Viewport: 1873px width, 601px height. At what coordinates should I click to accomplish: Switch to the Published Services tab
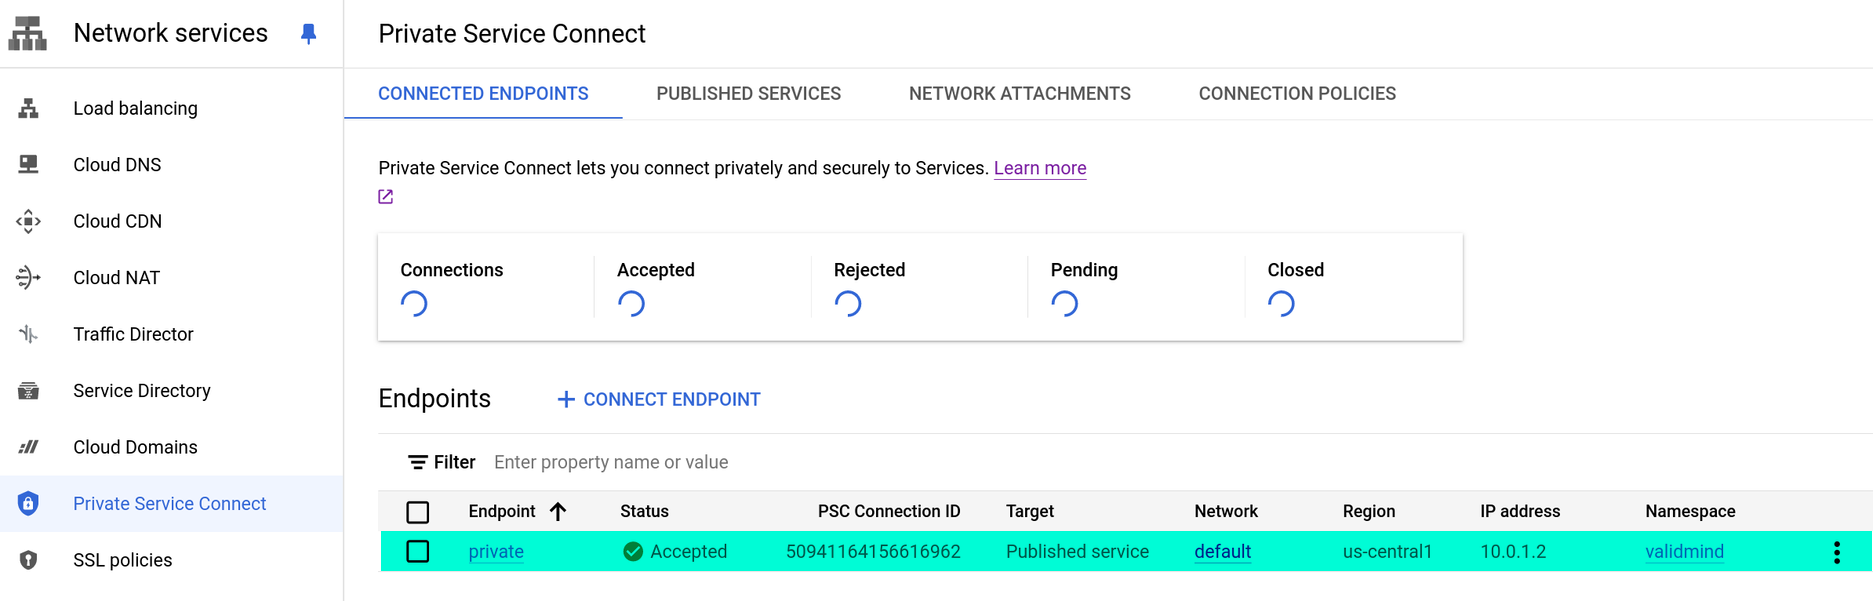click(748, 94)
